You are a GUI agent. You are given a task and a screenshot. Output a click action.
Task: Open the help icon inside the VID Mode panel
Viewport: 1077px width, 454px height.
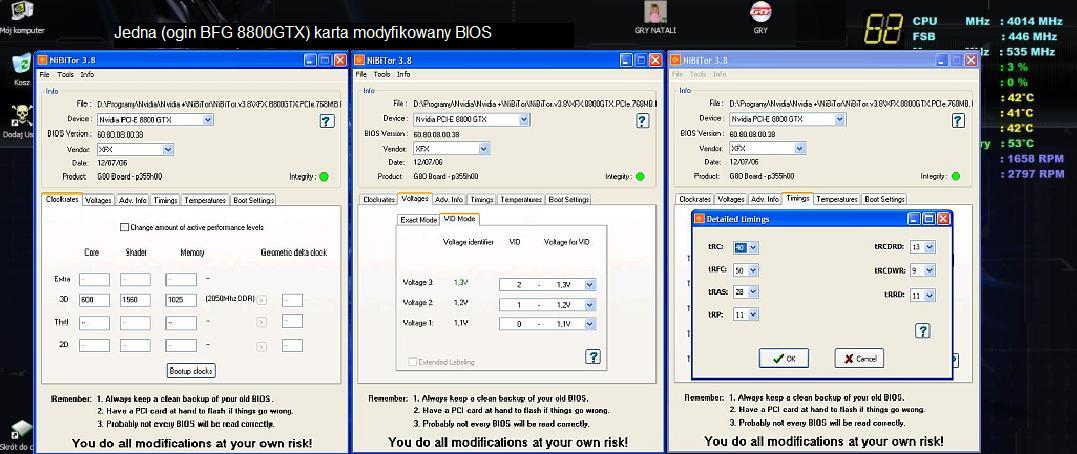click(x=593, y=356)
